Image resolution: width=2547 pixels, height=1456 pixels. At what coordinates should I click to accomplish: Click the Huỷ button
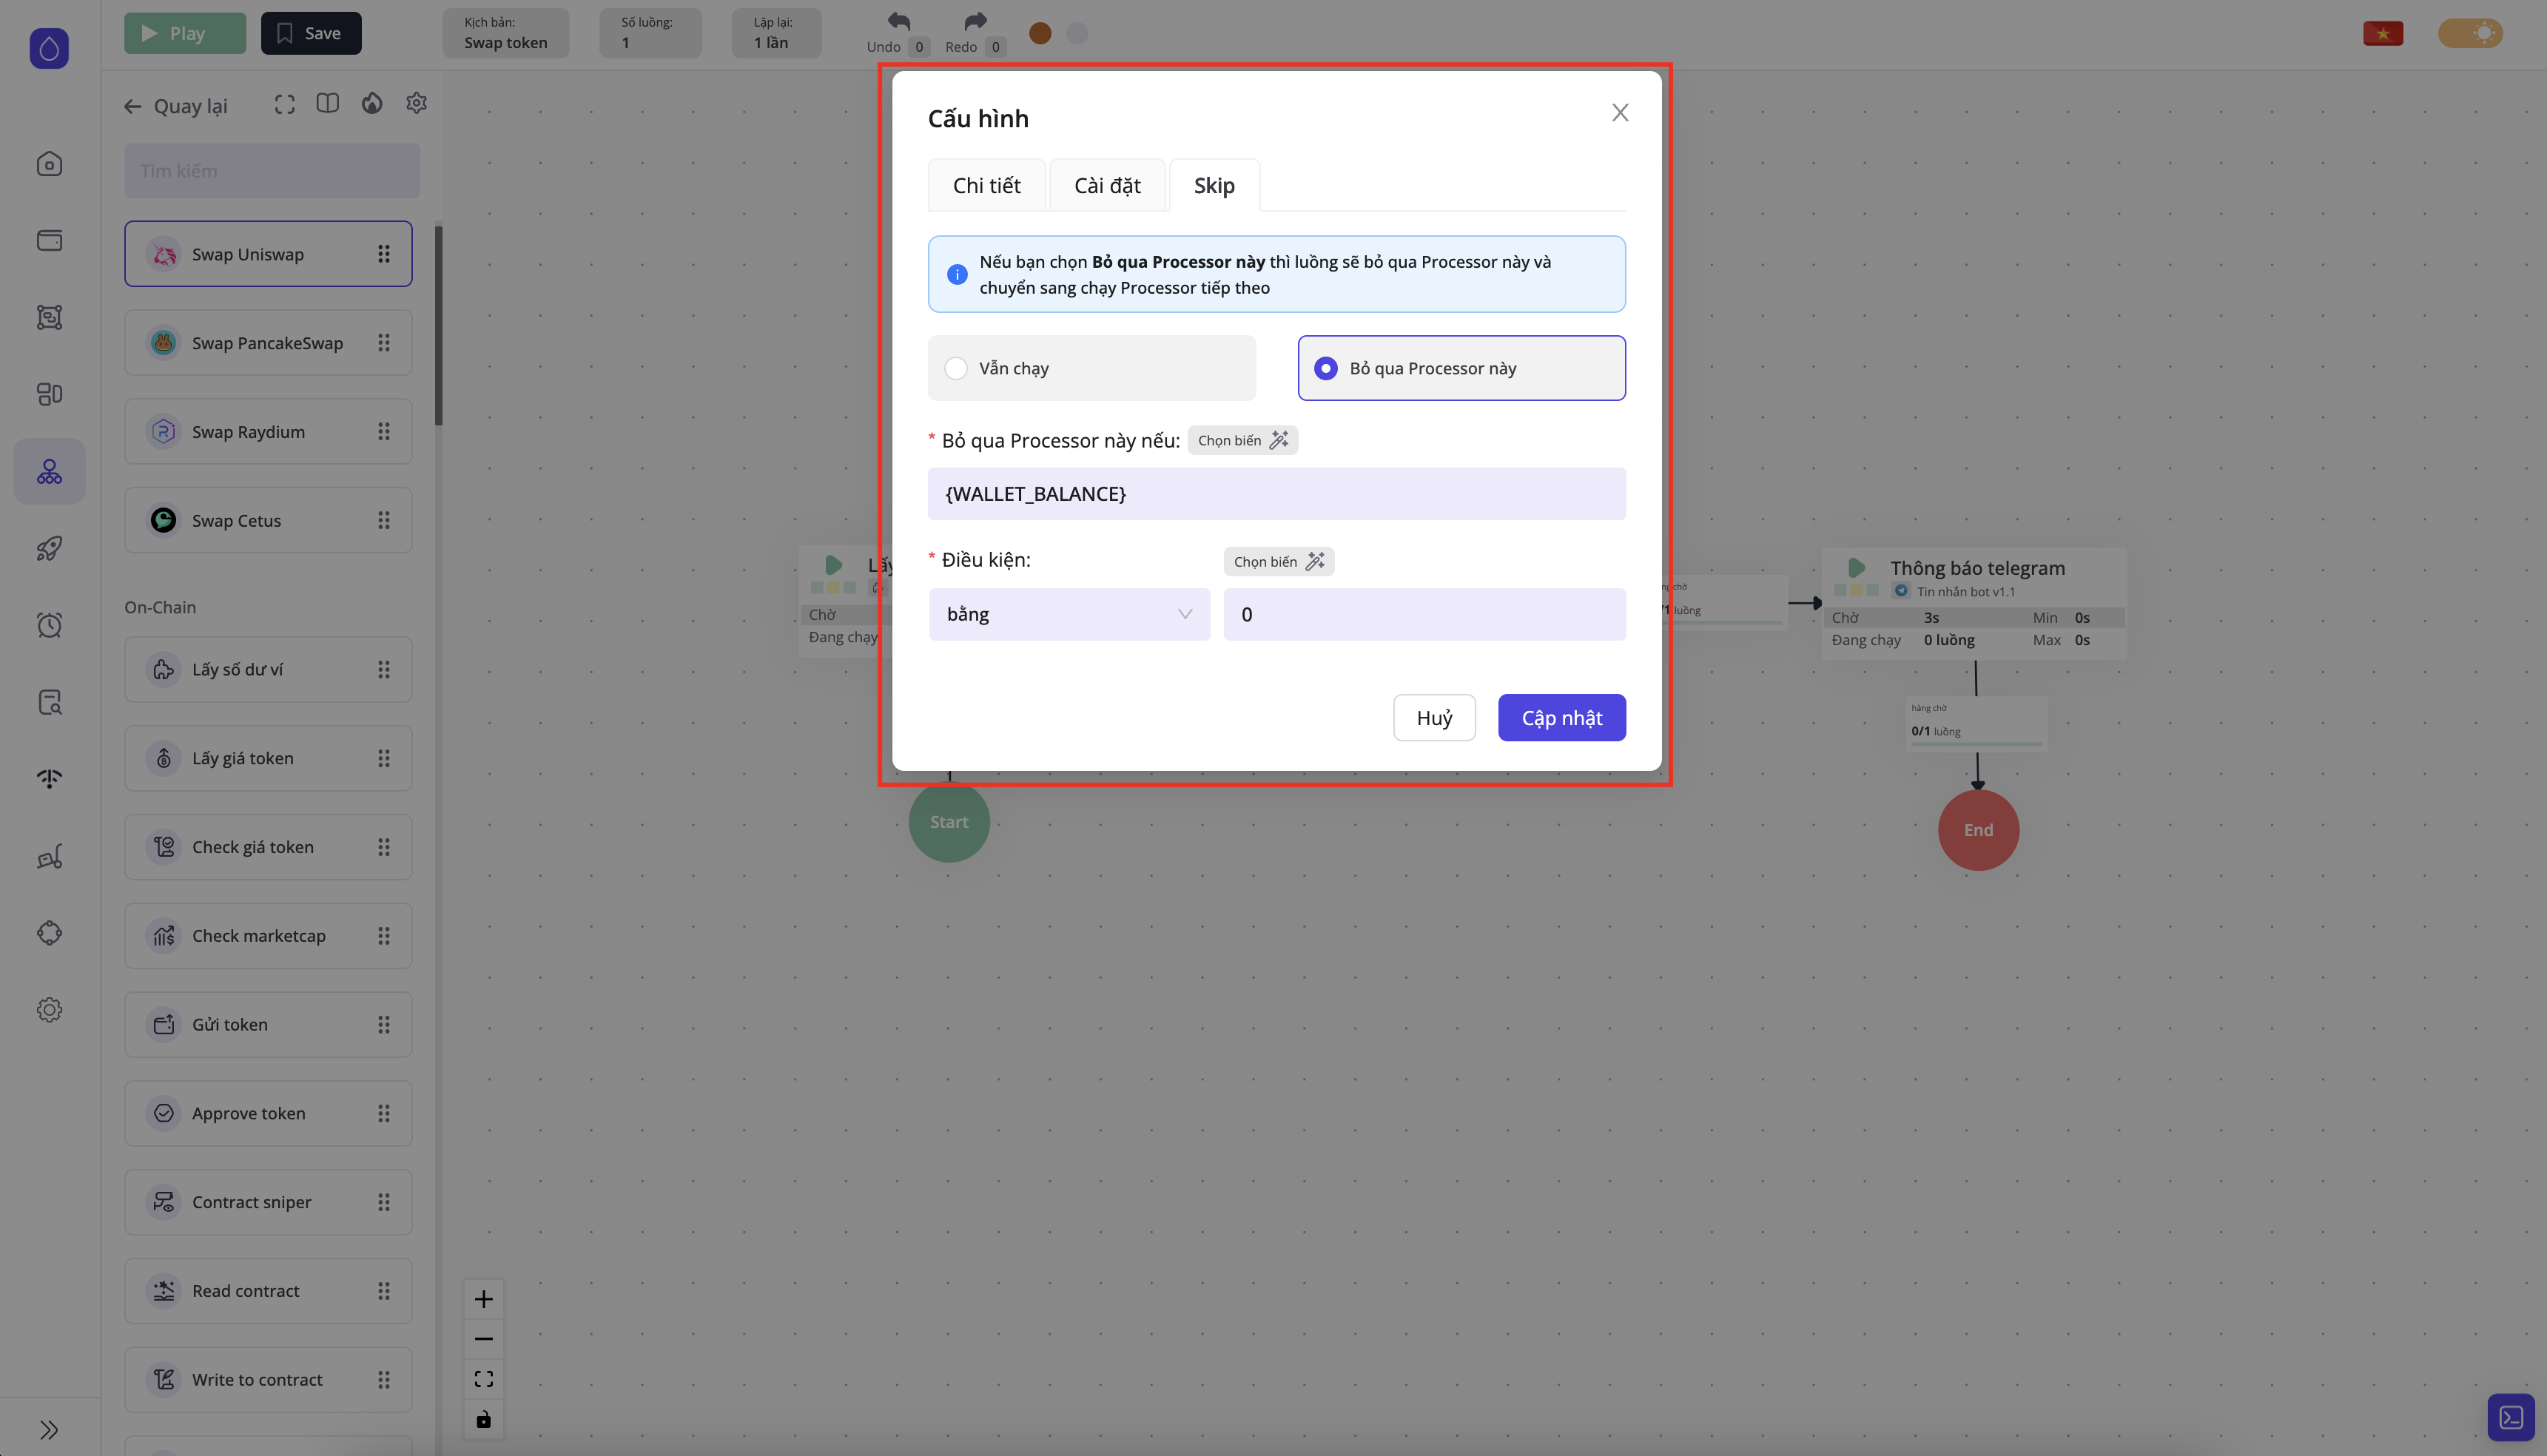click(x=1434, y=718)
